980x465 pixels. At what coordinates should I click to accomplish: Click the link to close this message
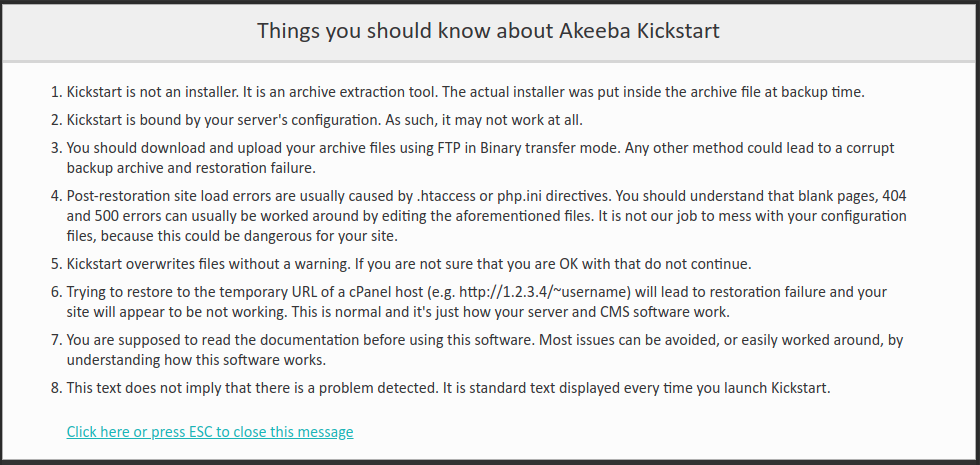pos(210,431)
